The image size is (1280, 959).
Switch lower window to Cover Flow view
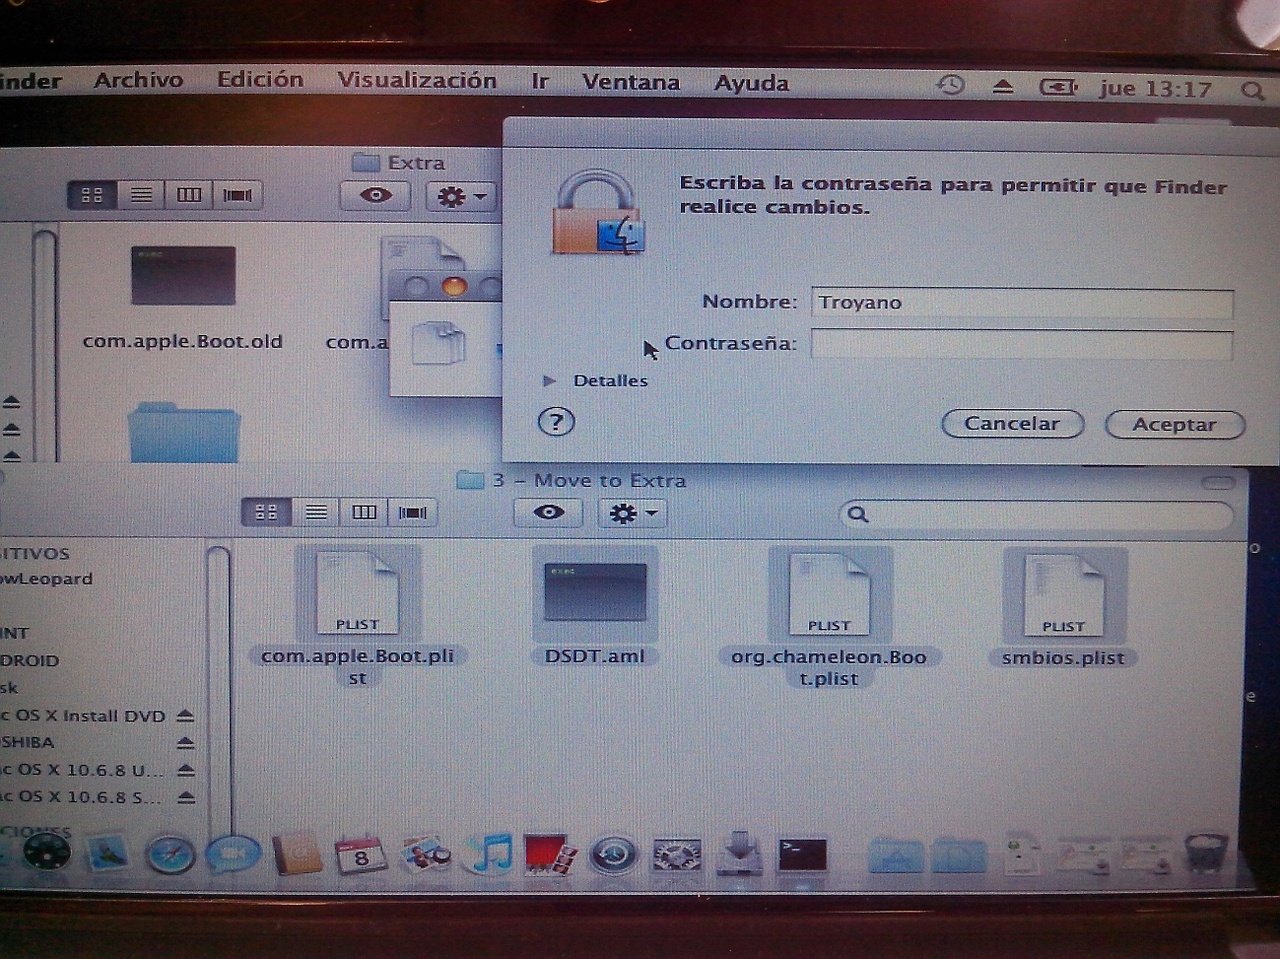click(x=412, y=512)
